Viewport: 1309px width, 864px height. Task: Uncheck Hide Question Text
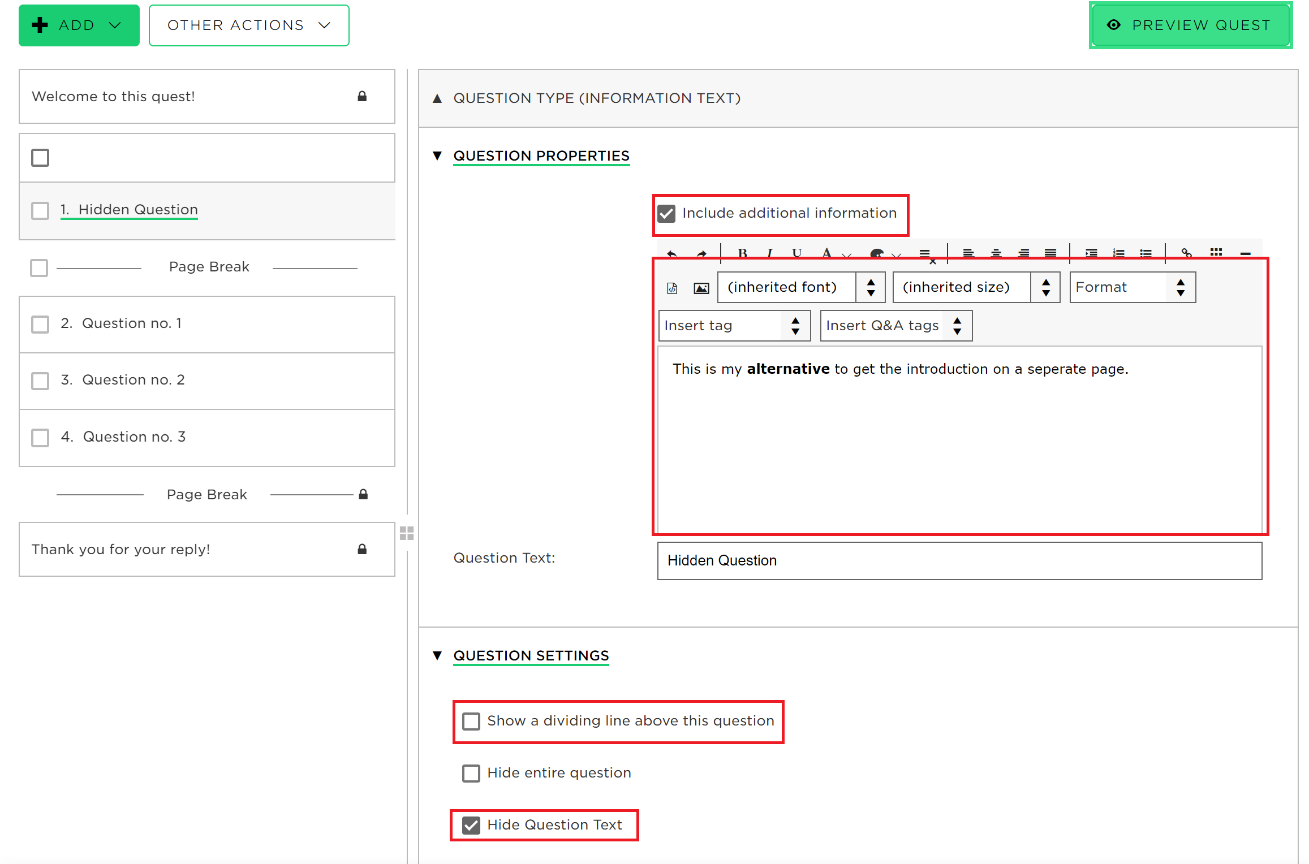click(471, 825)
